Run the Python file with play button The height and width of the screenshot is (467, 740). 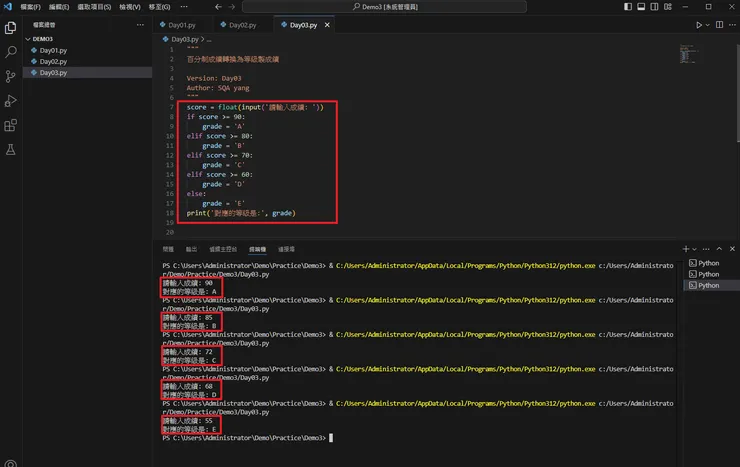tap(698, 25)
